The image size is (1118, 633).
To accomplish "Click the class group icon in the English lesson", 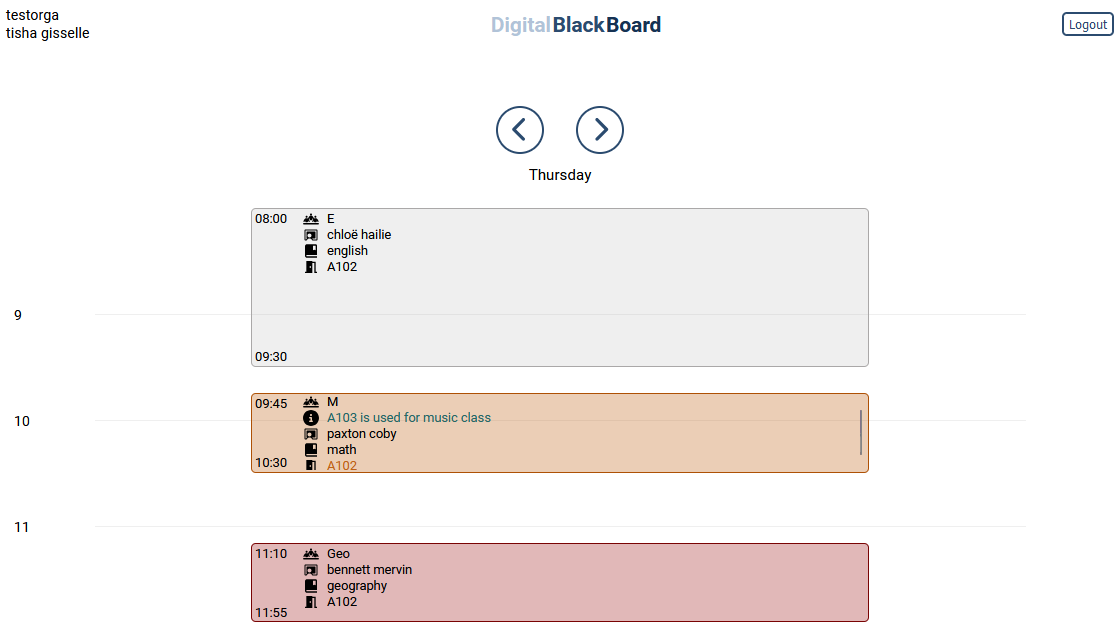I will (x=311, y=218).
